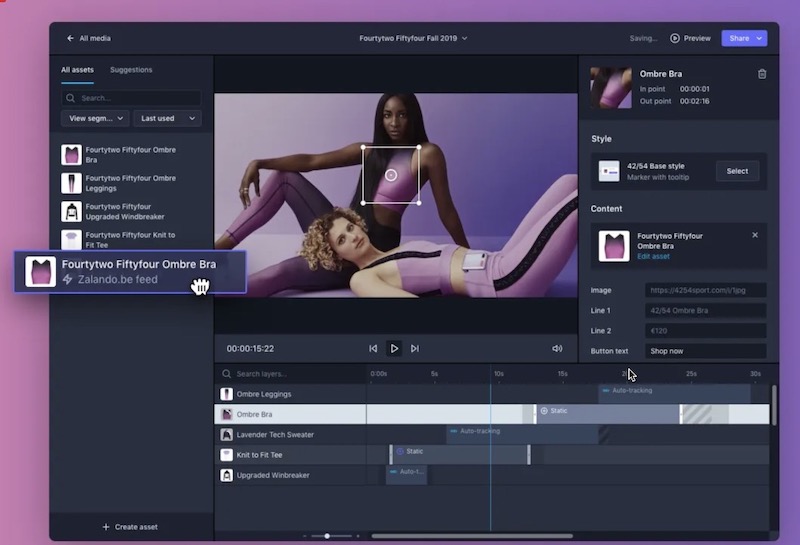Open the Last used sort dropdown
800x545 pixels.
(x=167, y=118)
